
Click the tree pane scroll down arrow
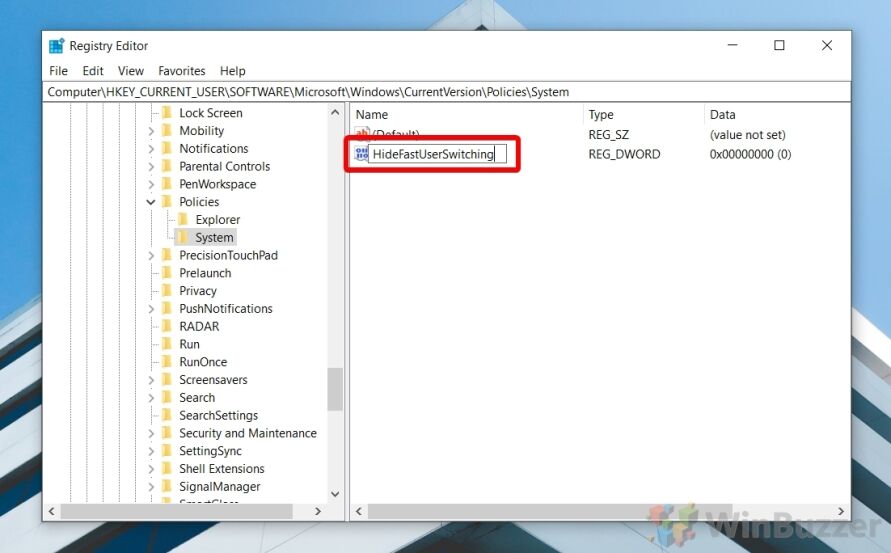335,494
